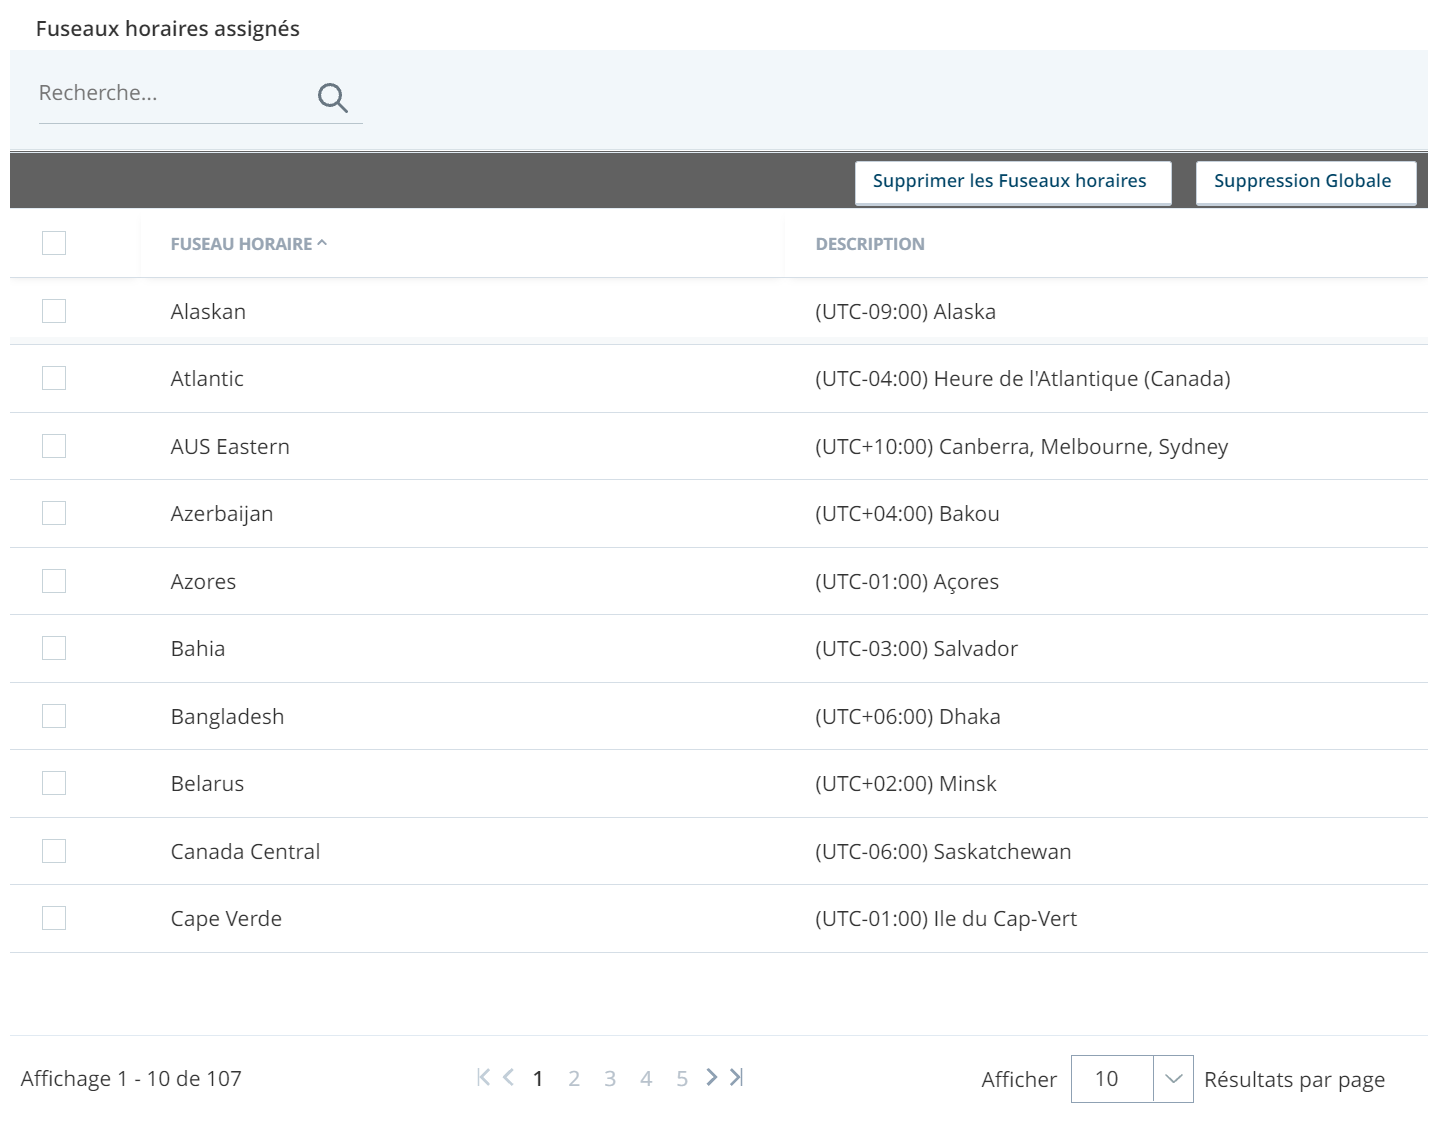The image size is (1440, 1125).
Task: Click the Azerbaijan name cell
Action: (222, 514)
